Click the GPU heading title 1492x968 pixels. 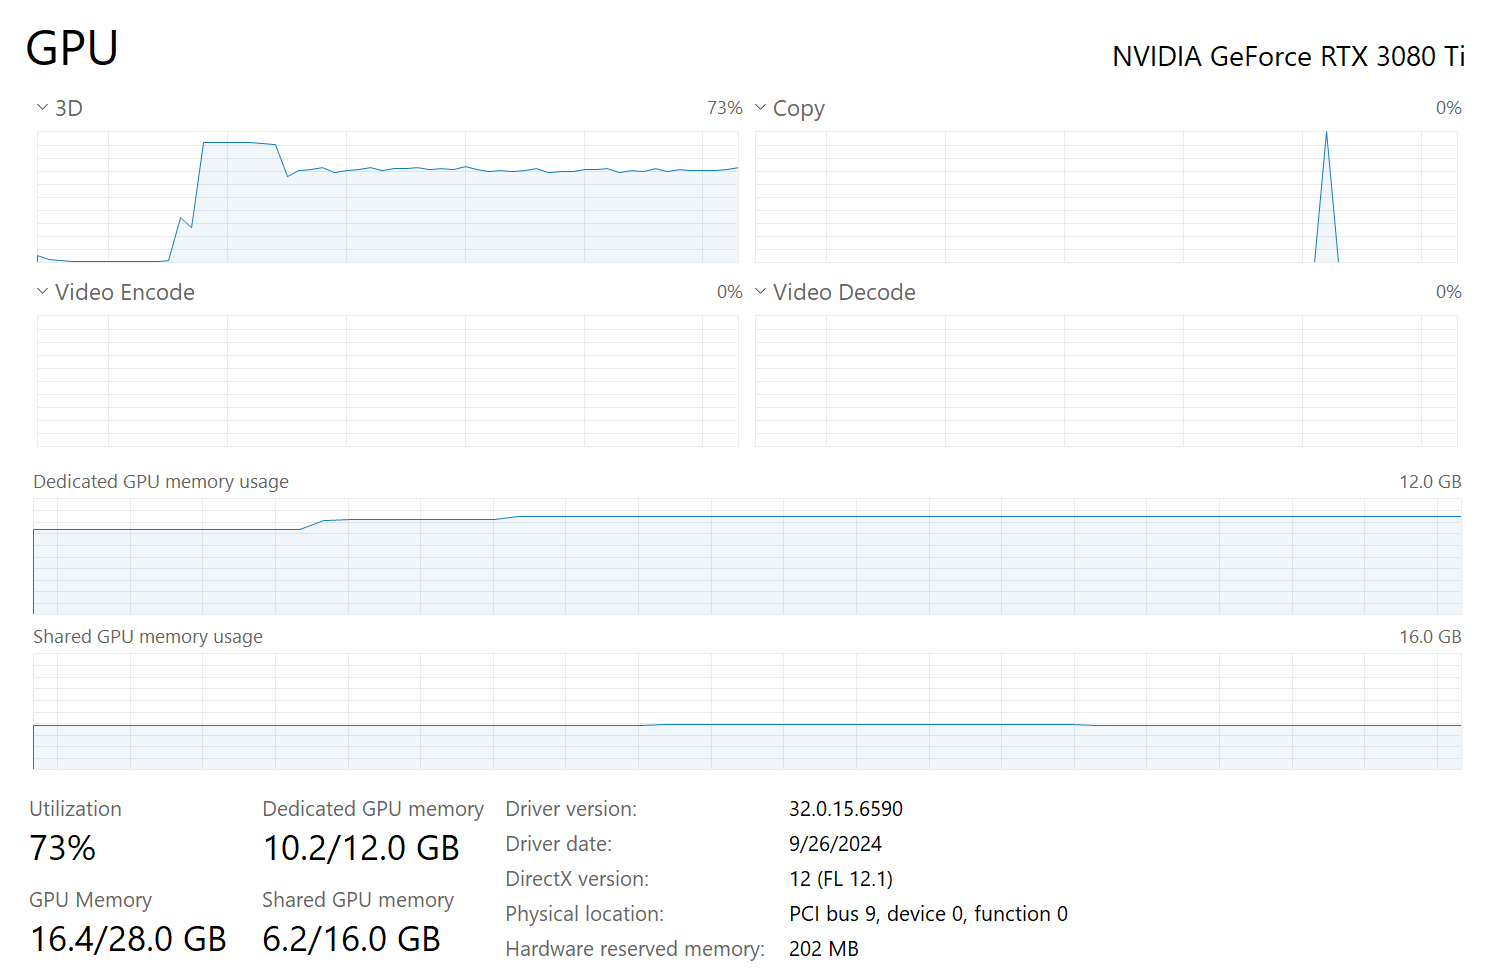(x=72, y=48)
